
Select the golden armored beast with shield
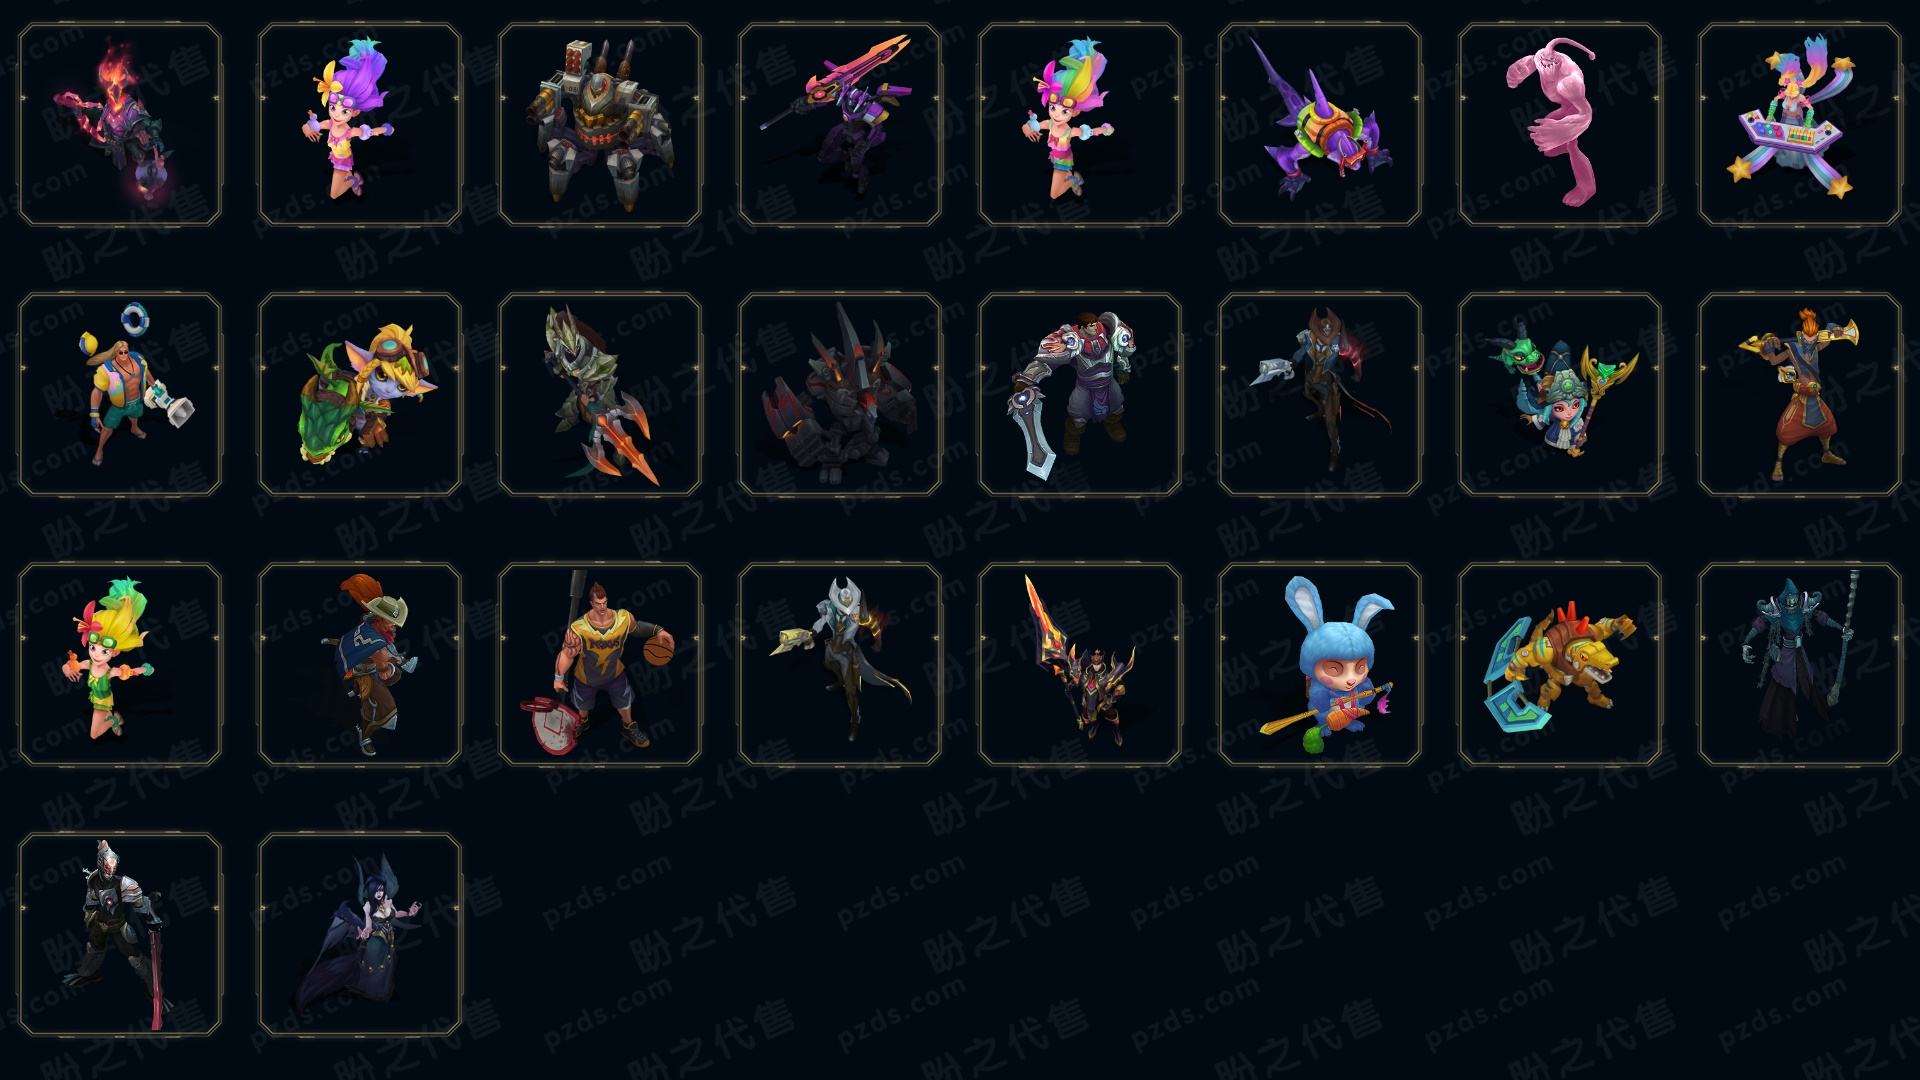pyautogui.click(x=1560, y=664)
